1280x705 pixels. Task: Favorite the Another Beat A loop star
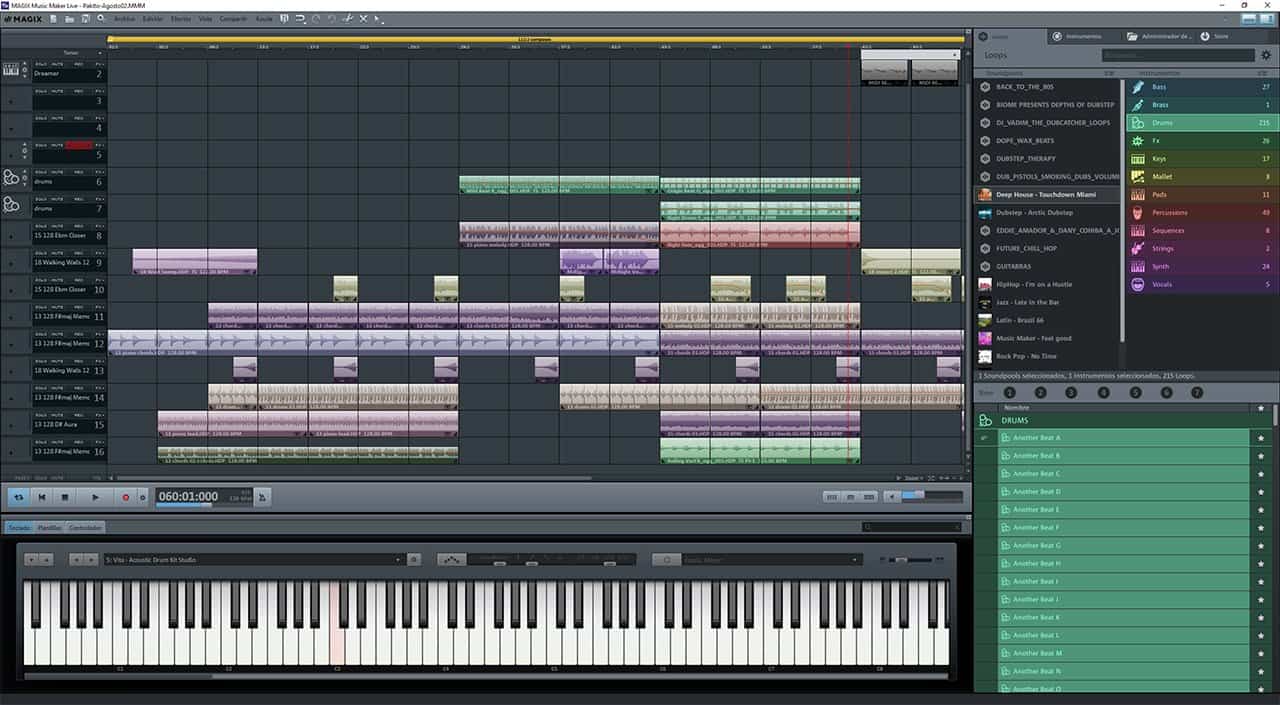click(1261, 438)
